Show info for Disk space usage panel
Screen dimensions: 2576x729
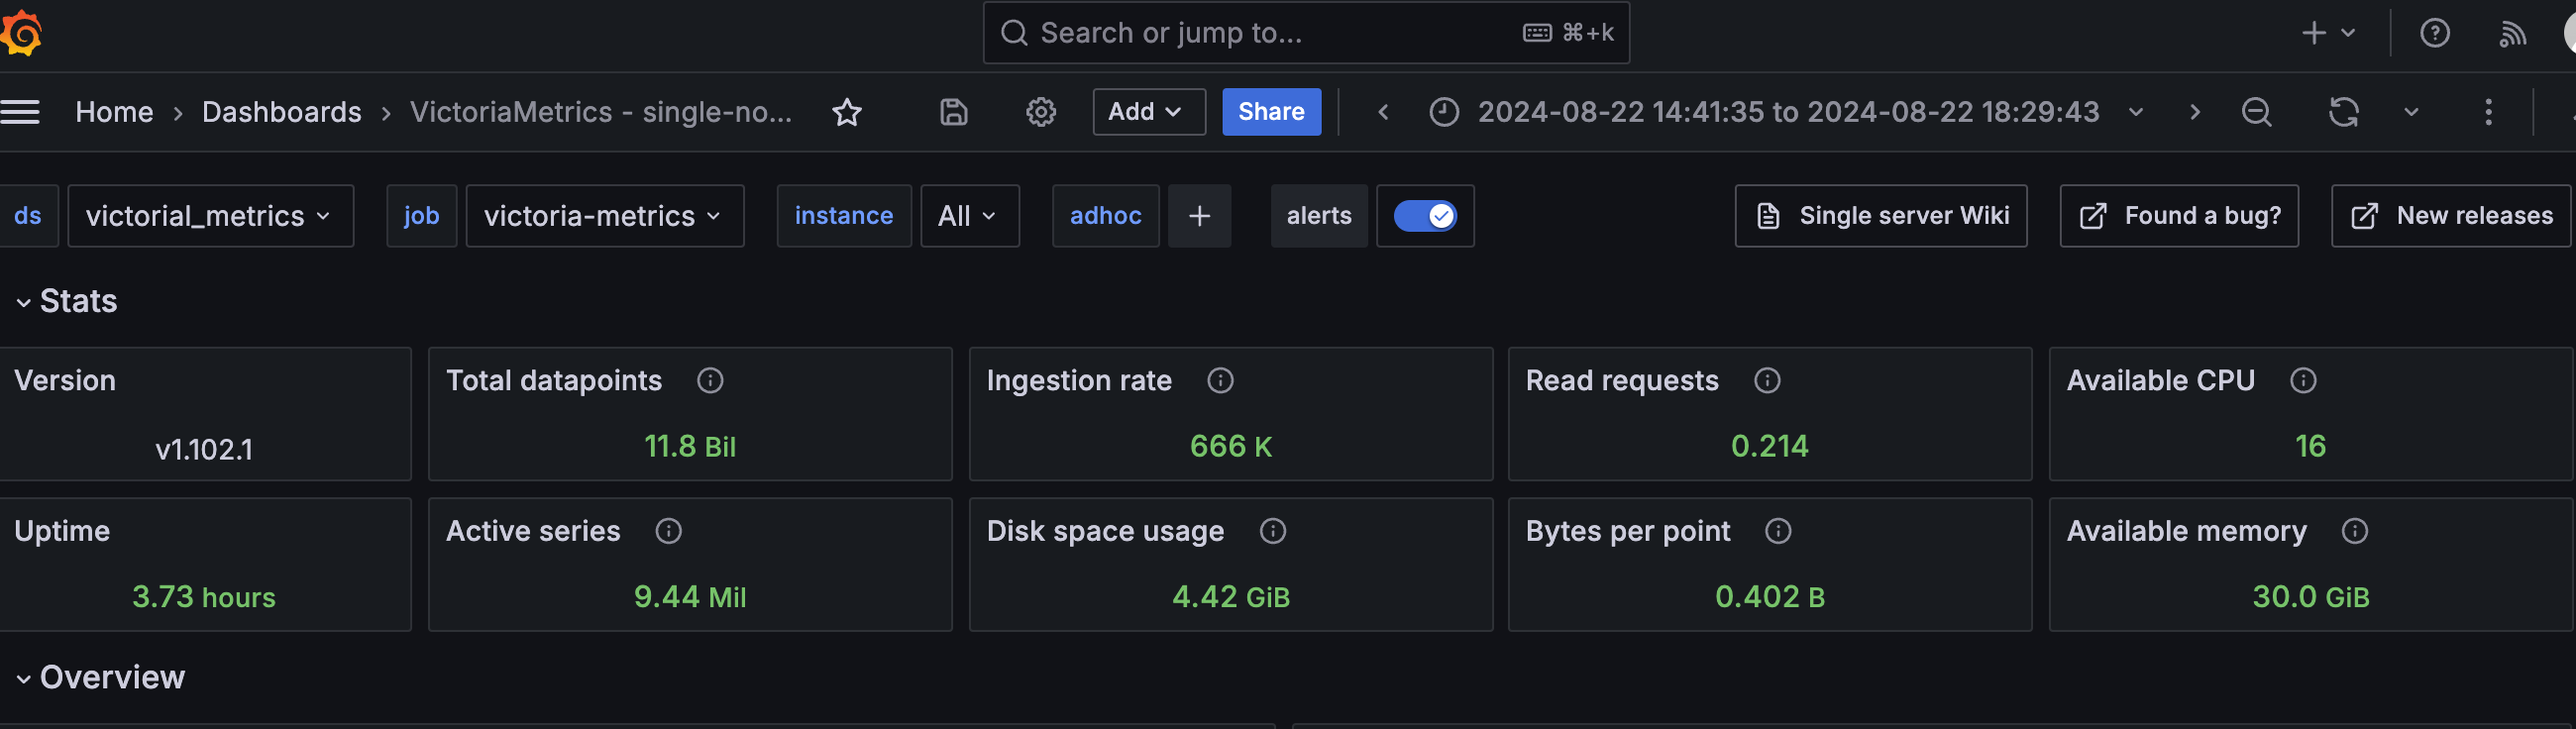point(1272,531)
